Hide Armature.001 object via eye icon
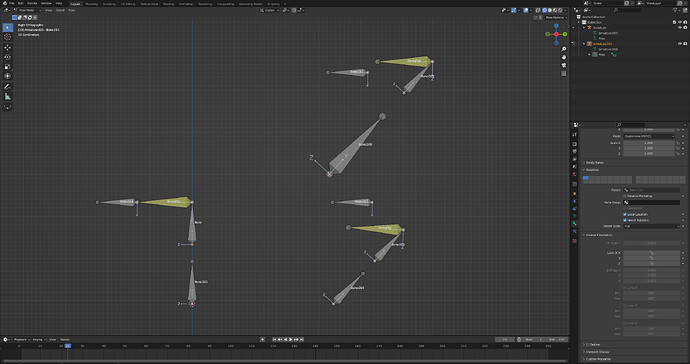 coord(680,44)
